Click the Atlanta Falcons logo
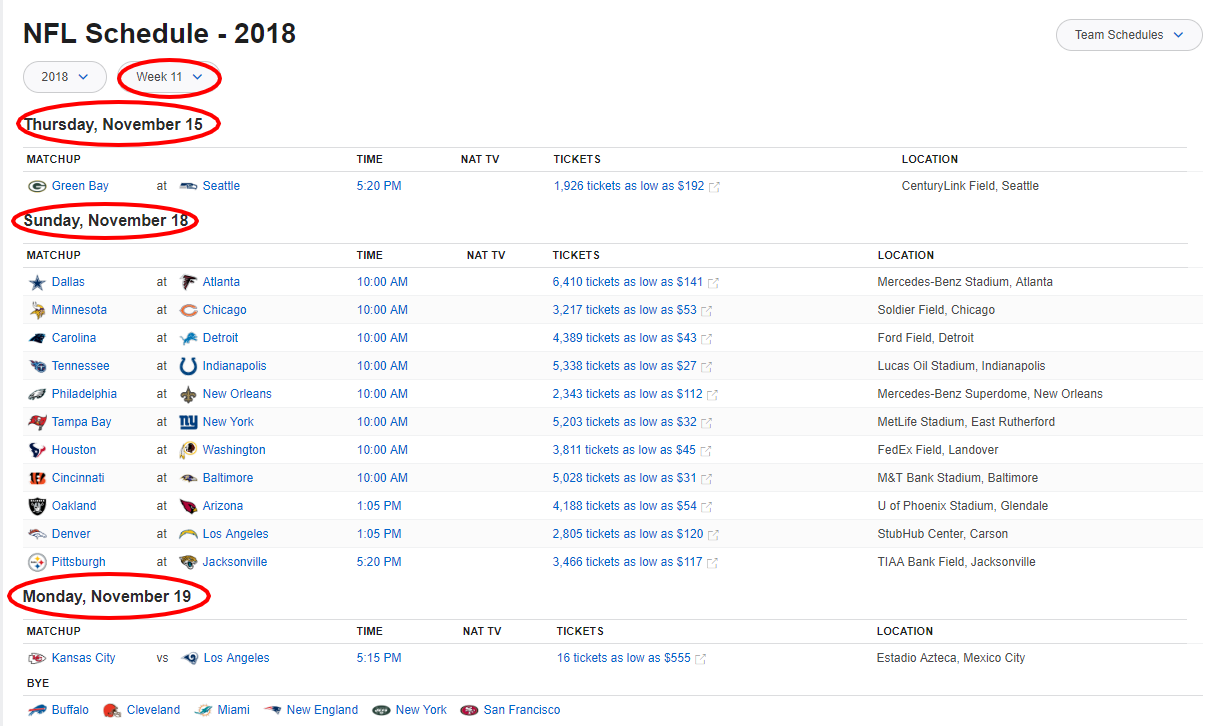 188,282
